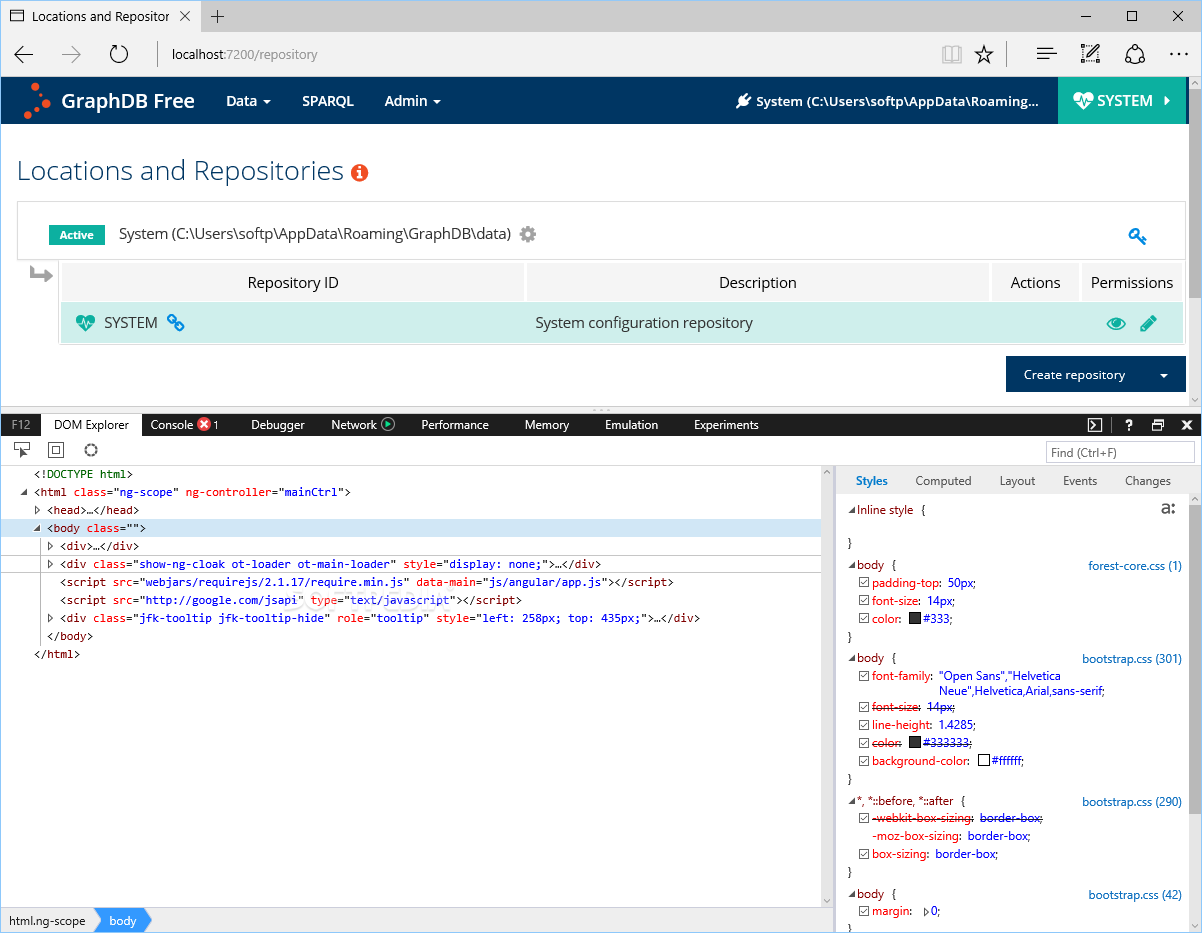Click the Share icon in Edge toolbar
This screenshot has height=933, width=1202.
tap(1135, 55)
